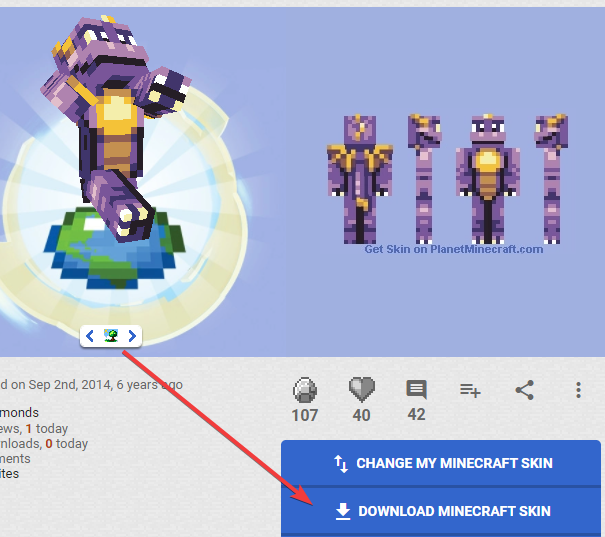This screenshot has width=605, height=537.
Task: Open the three-dot more options menu
Action: 578,390
